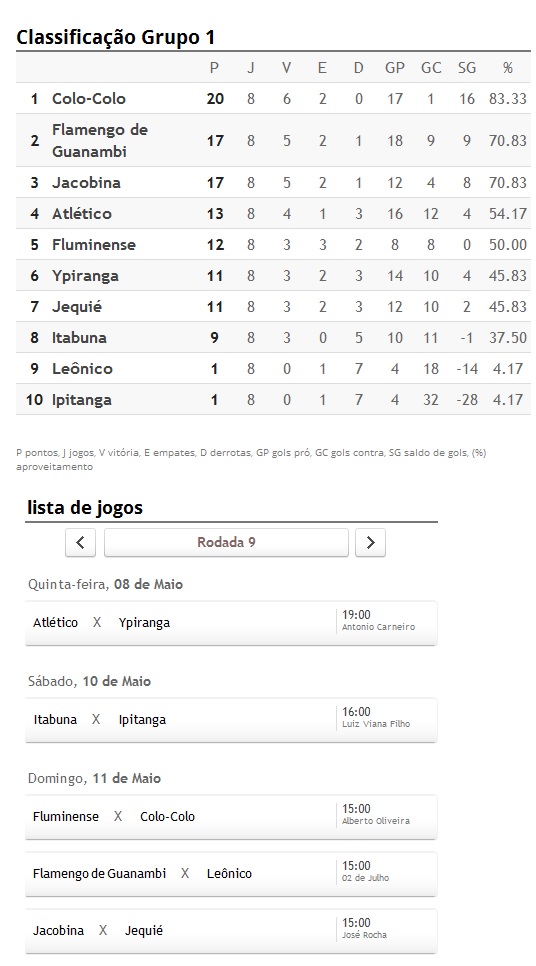Select Jequié team in standings table
The width and height of the screenshot is (536, 966).
(x=77, y=307)
